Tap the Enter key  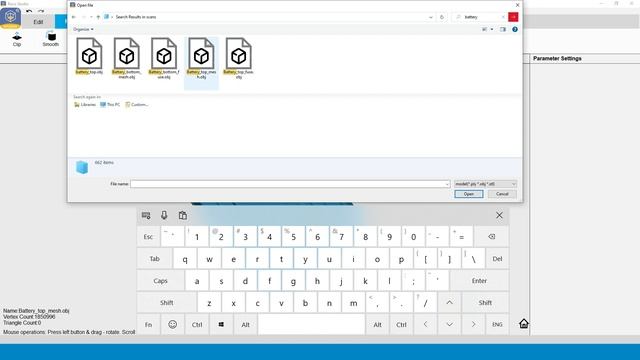click(479, 281)
